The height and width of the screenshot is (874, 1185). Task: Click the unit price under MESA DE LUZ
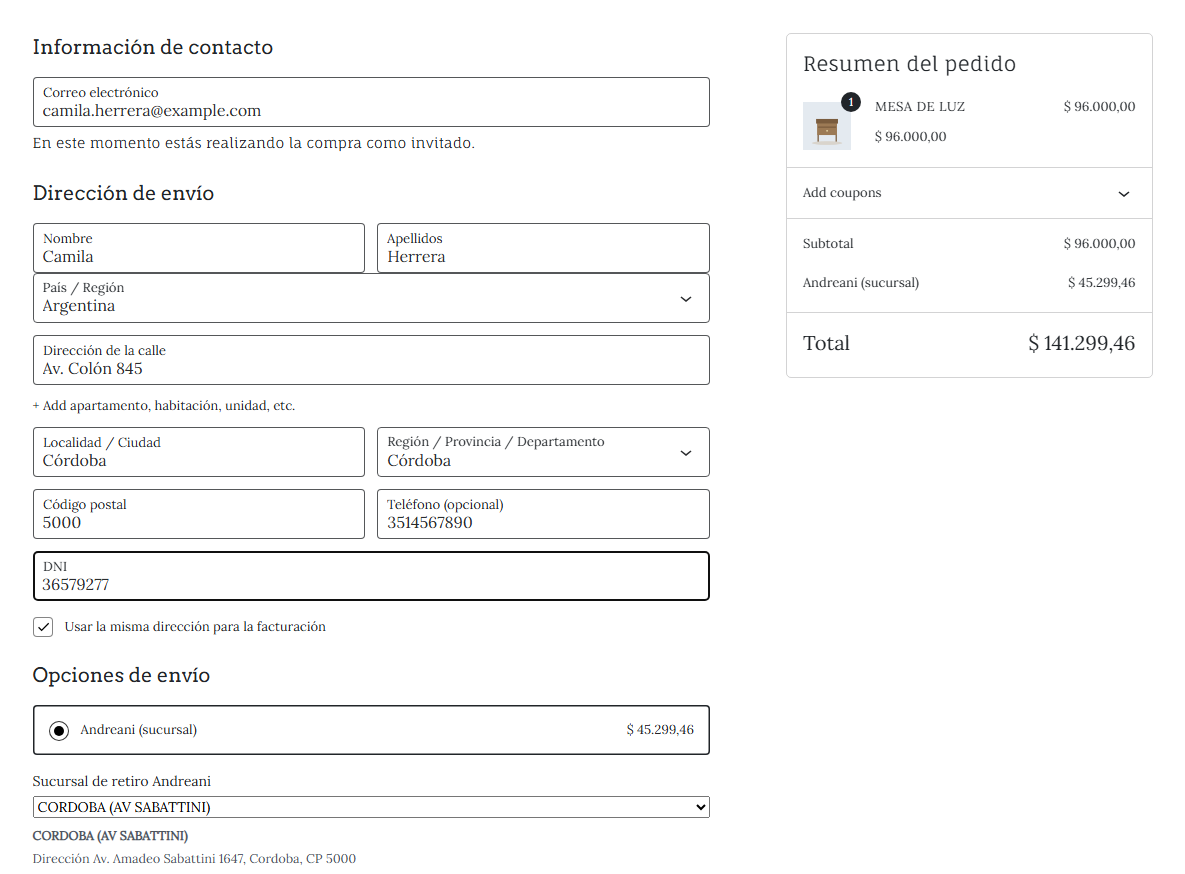tap(911, 137)
